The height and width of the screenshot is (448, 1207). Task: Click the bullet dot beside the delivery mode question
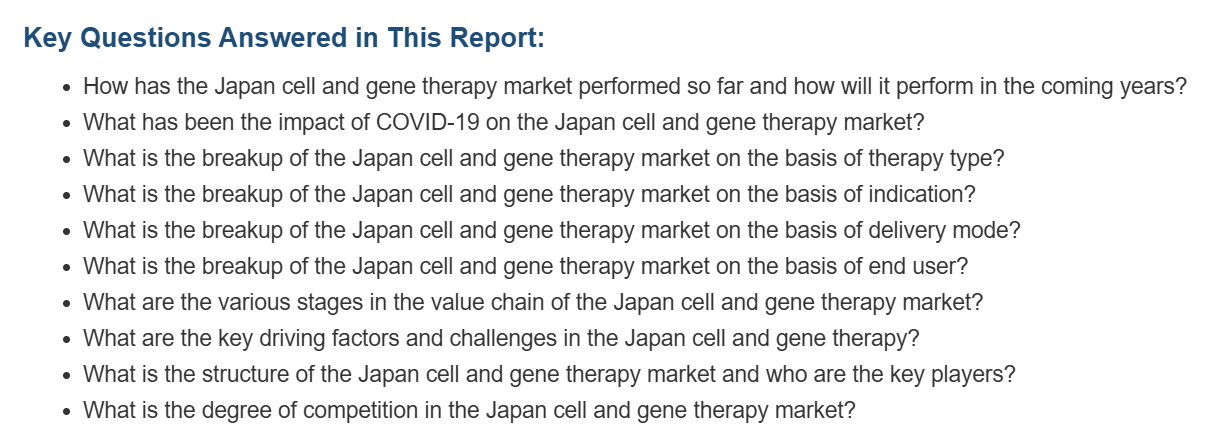click(x=66, y=232)
